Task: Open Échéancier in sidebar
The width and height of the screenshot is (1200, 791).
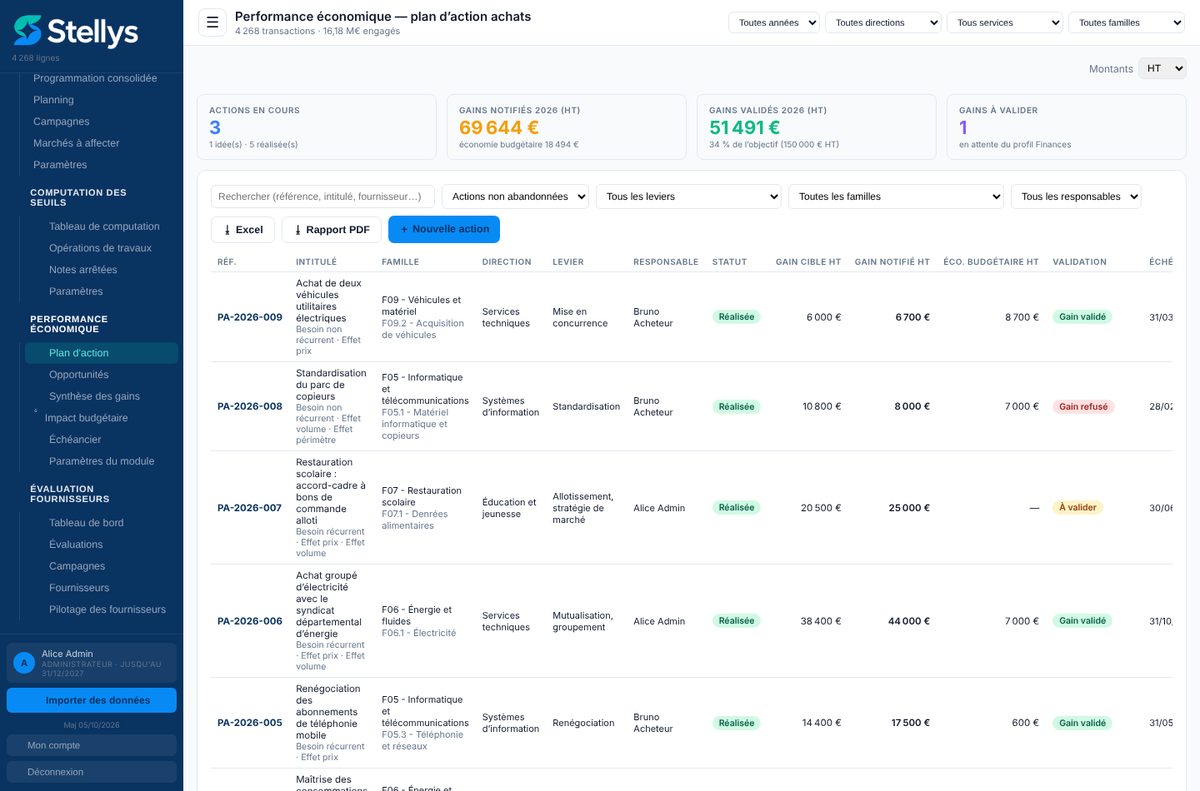Action: (x=75, y=440)
